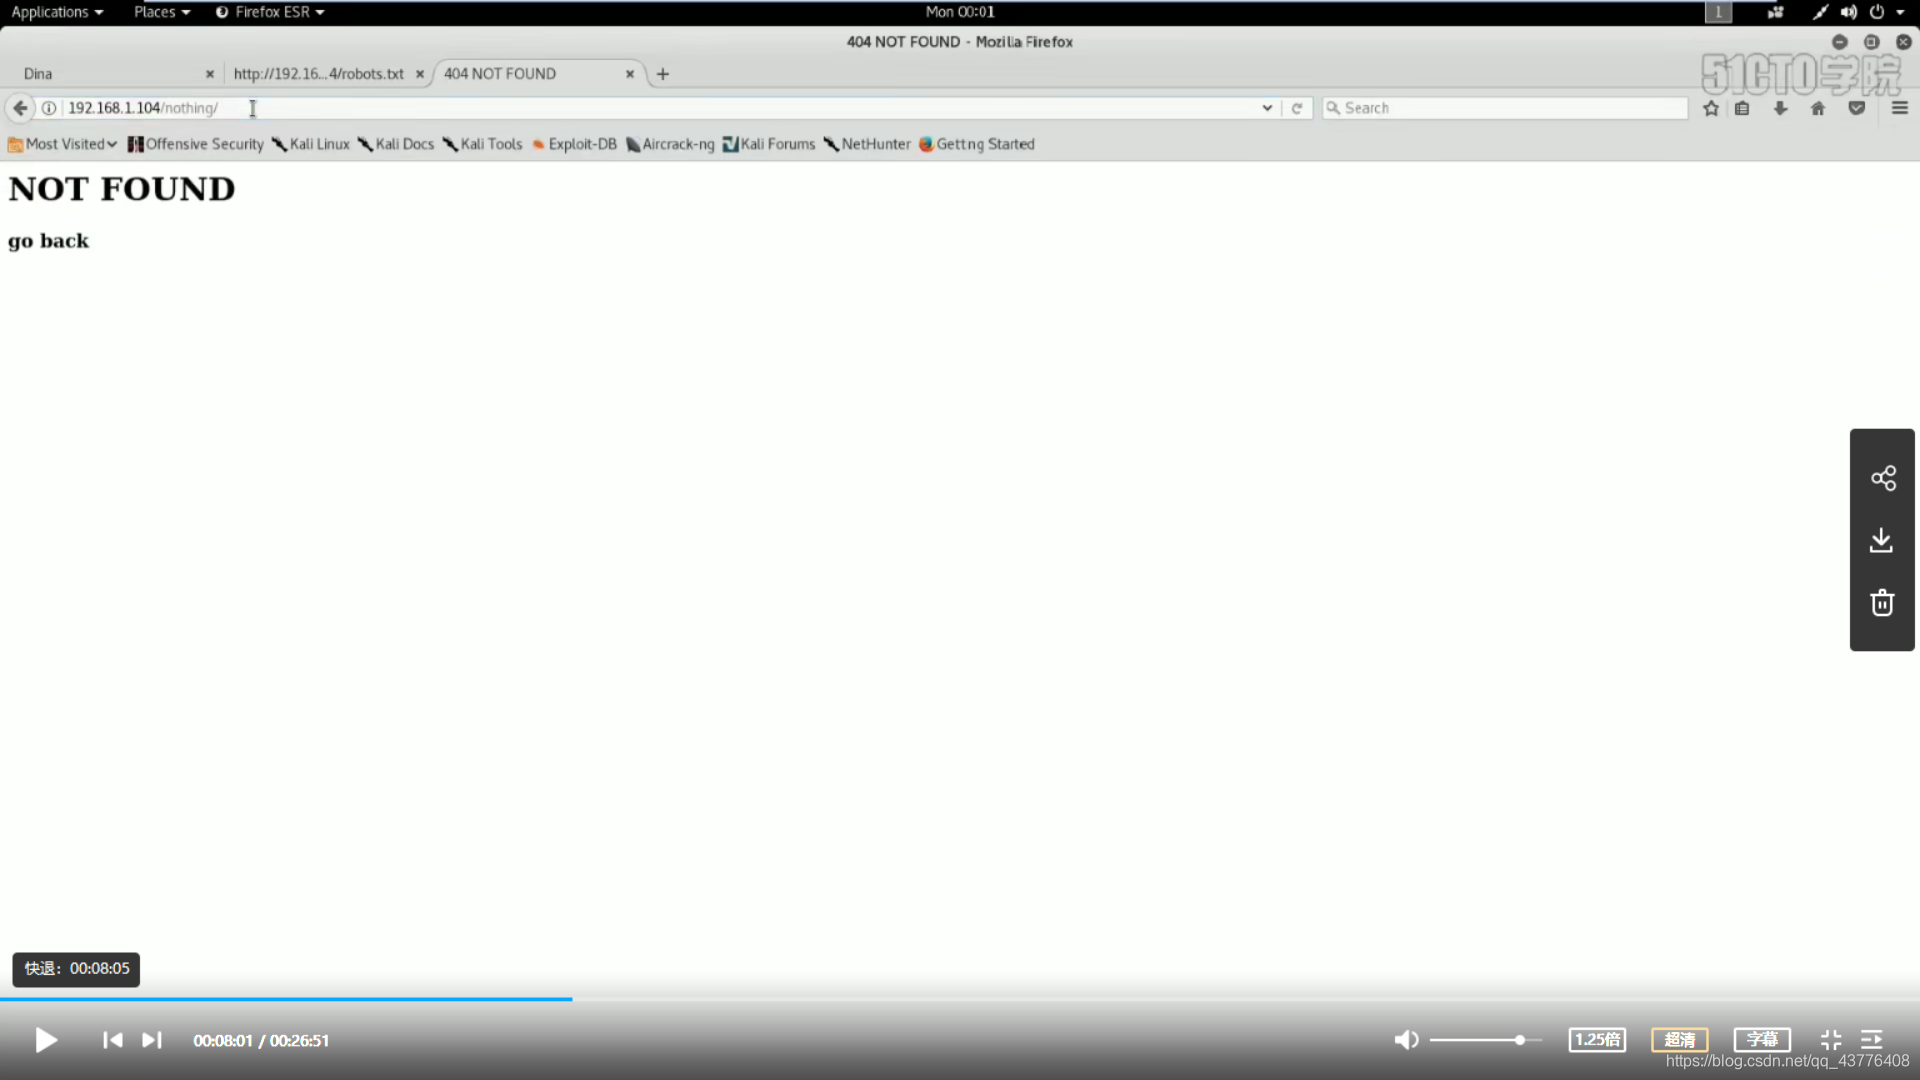Open Exploit-DB bookmark
The height and width of the screenshot is (1080, 1920).
click(574, 144)
